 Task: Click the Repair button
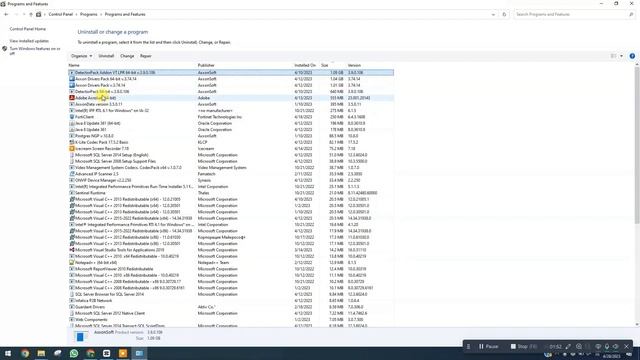point(146,56)
